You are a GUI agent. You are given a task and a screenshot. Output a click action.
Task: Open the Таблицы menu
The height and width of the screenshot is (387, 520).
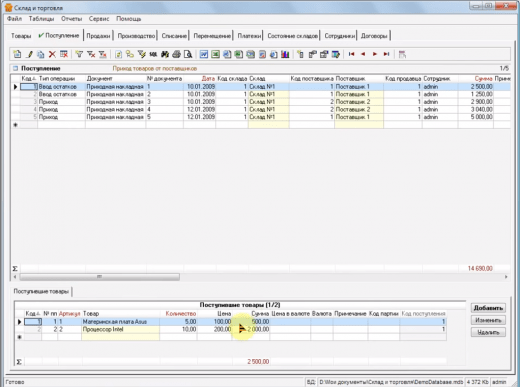coord(41,19)
